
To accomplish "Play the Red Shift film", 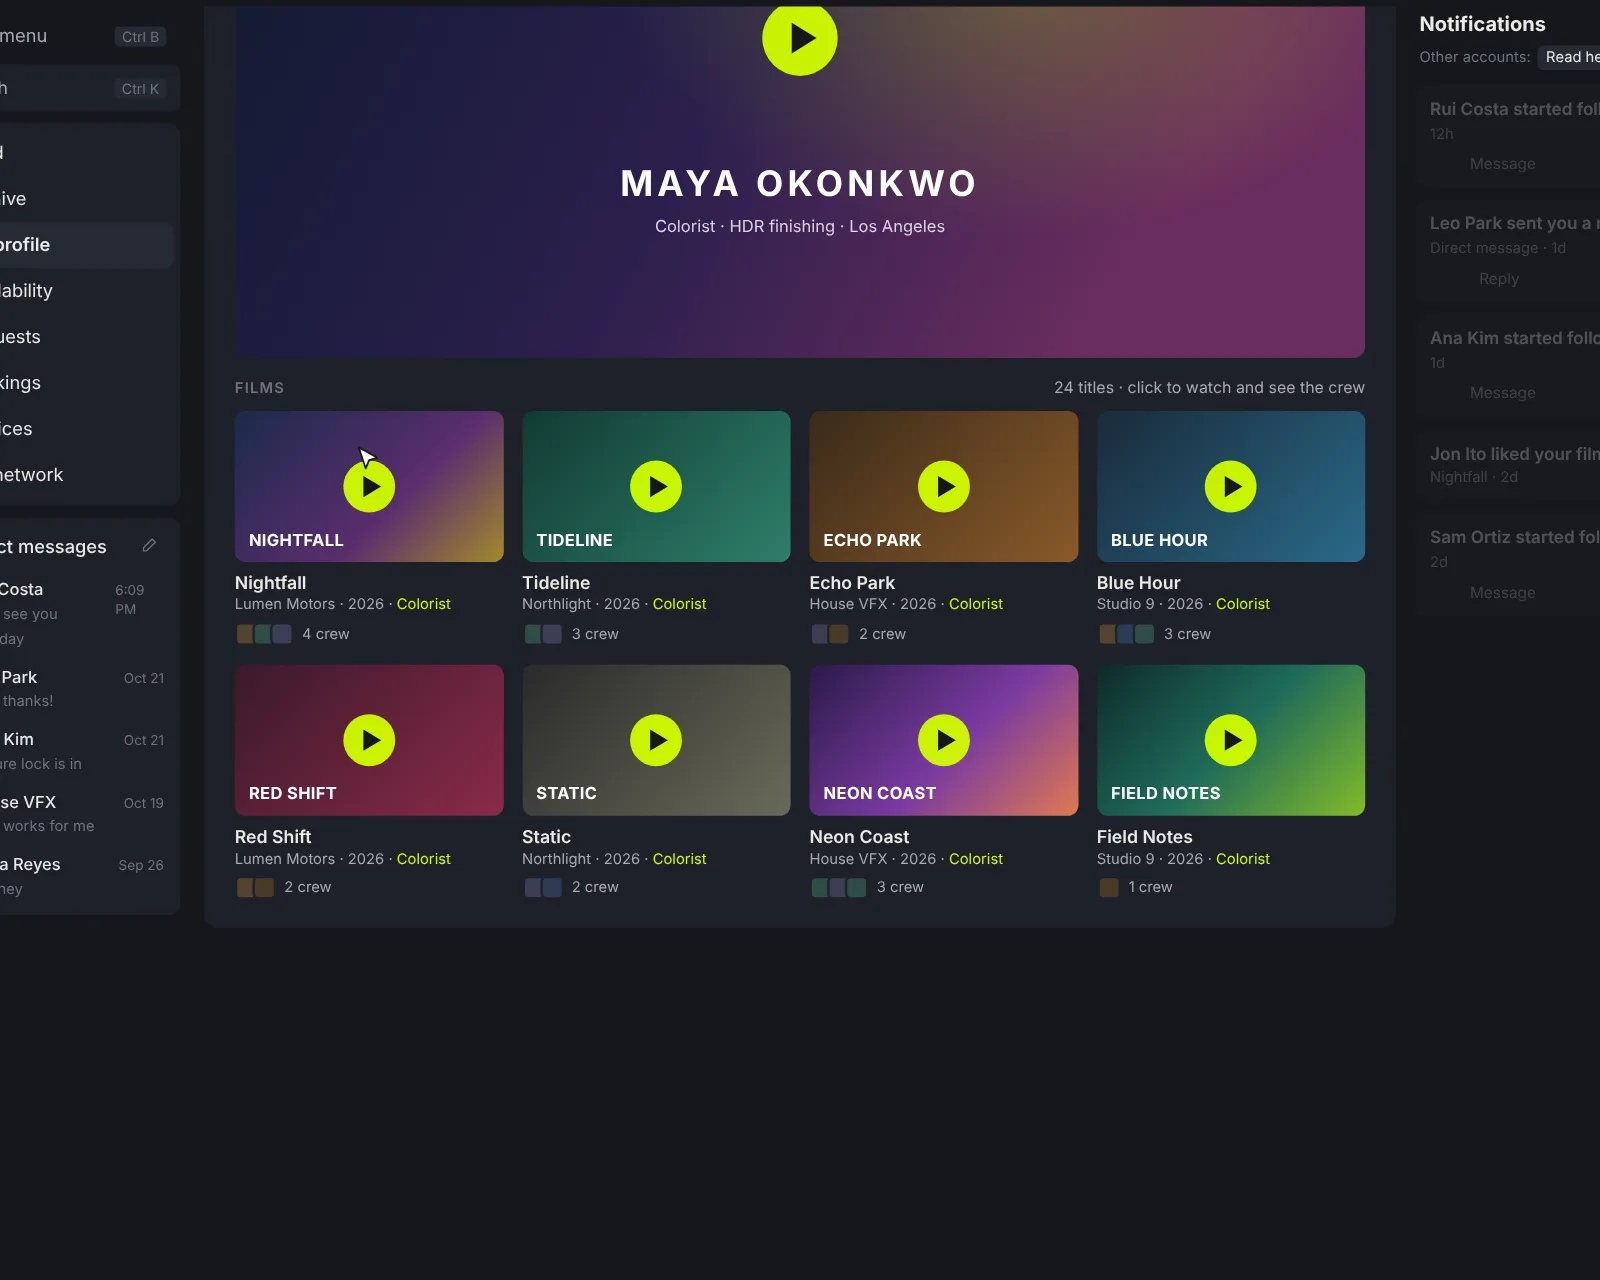I will (x=369, y=740).
